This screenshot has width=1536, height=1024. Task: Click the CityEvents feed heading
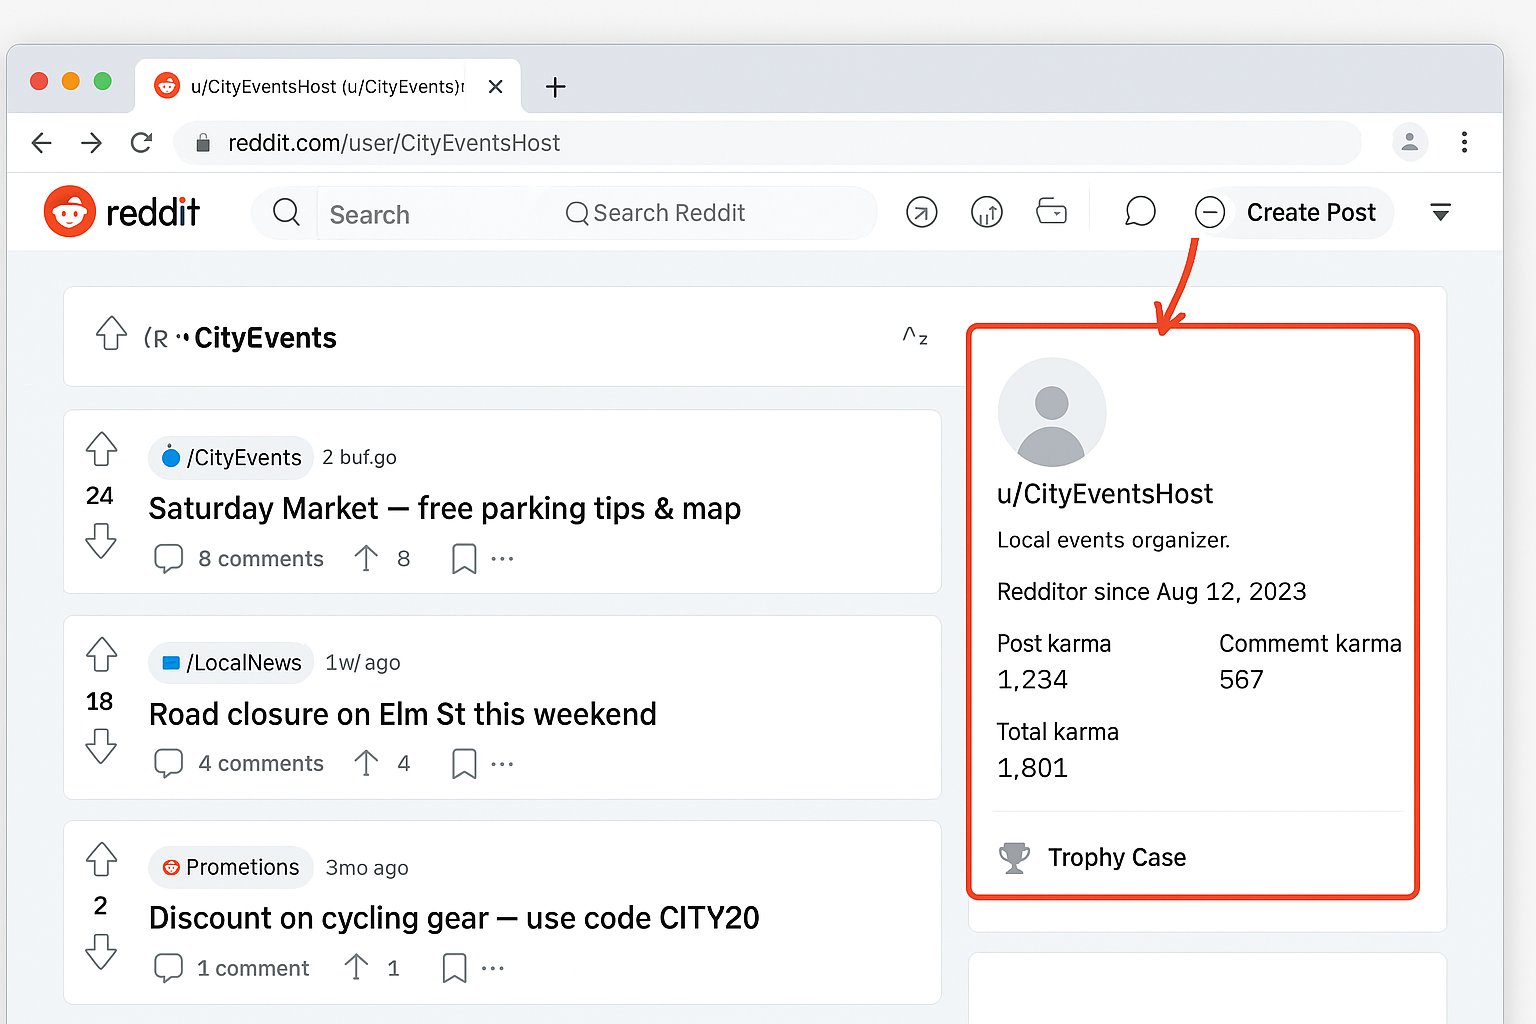265,338
